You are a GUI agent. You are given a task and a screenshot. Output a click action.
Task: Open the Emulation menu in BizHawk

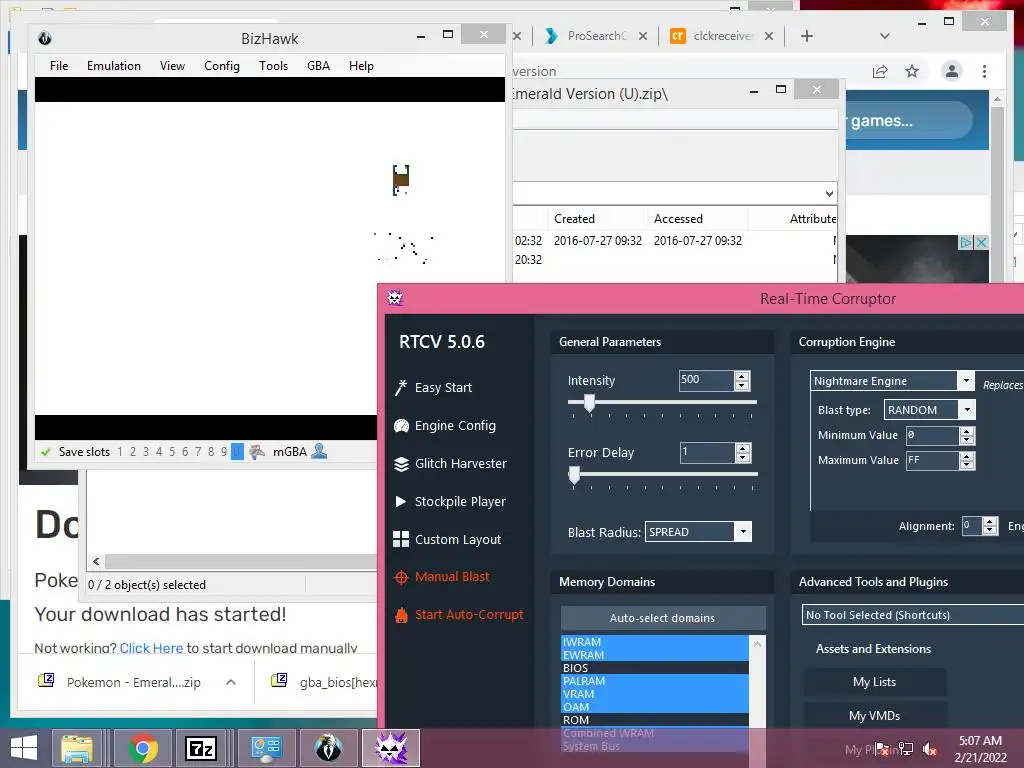click(114, 66)
